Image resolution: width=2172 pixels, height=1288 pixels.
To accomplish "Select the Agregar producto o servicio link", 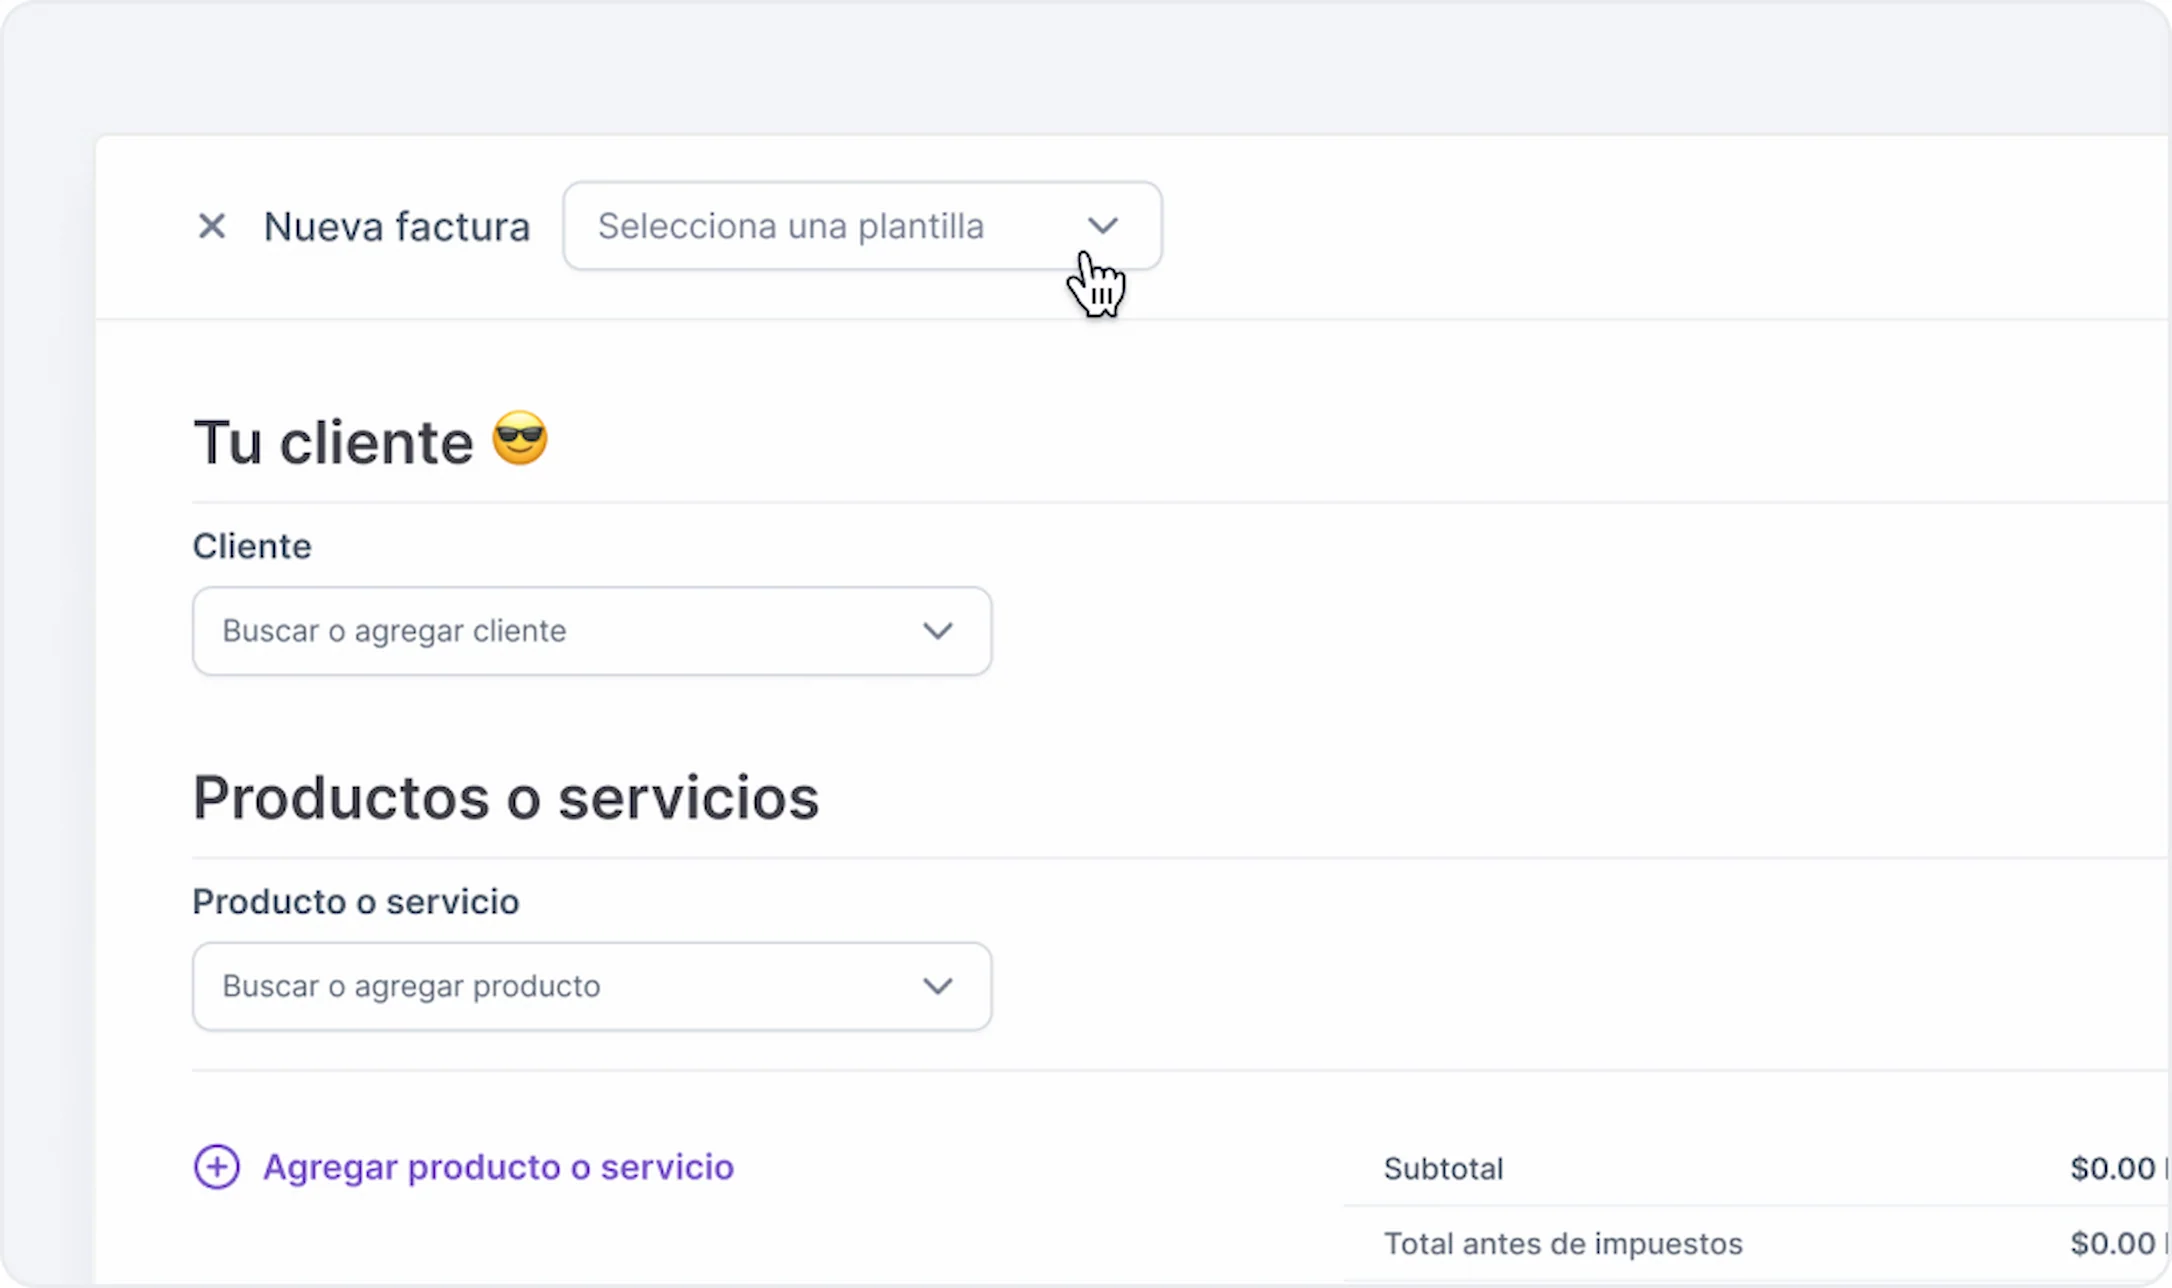I will 498,1167.
